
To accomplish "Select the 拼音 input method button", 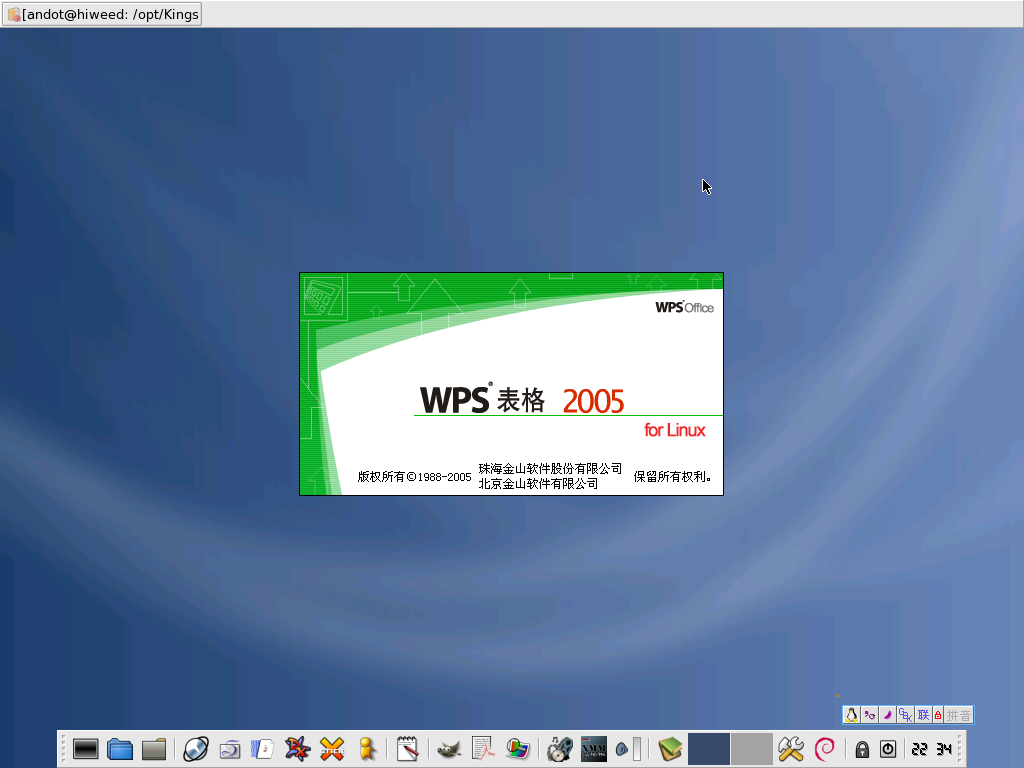I will pos(959,715).
